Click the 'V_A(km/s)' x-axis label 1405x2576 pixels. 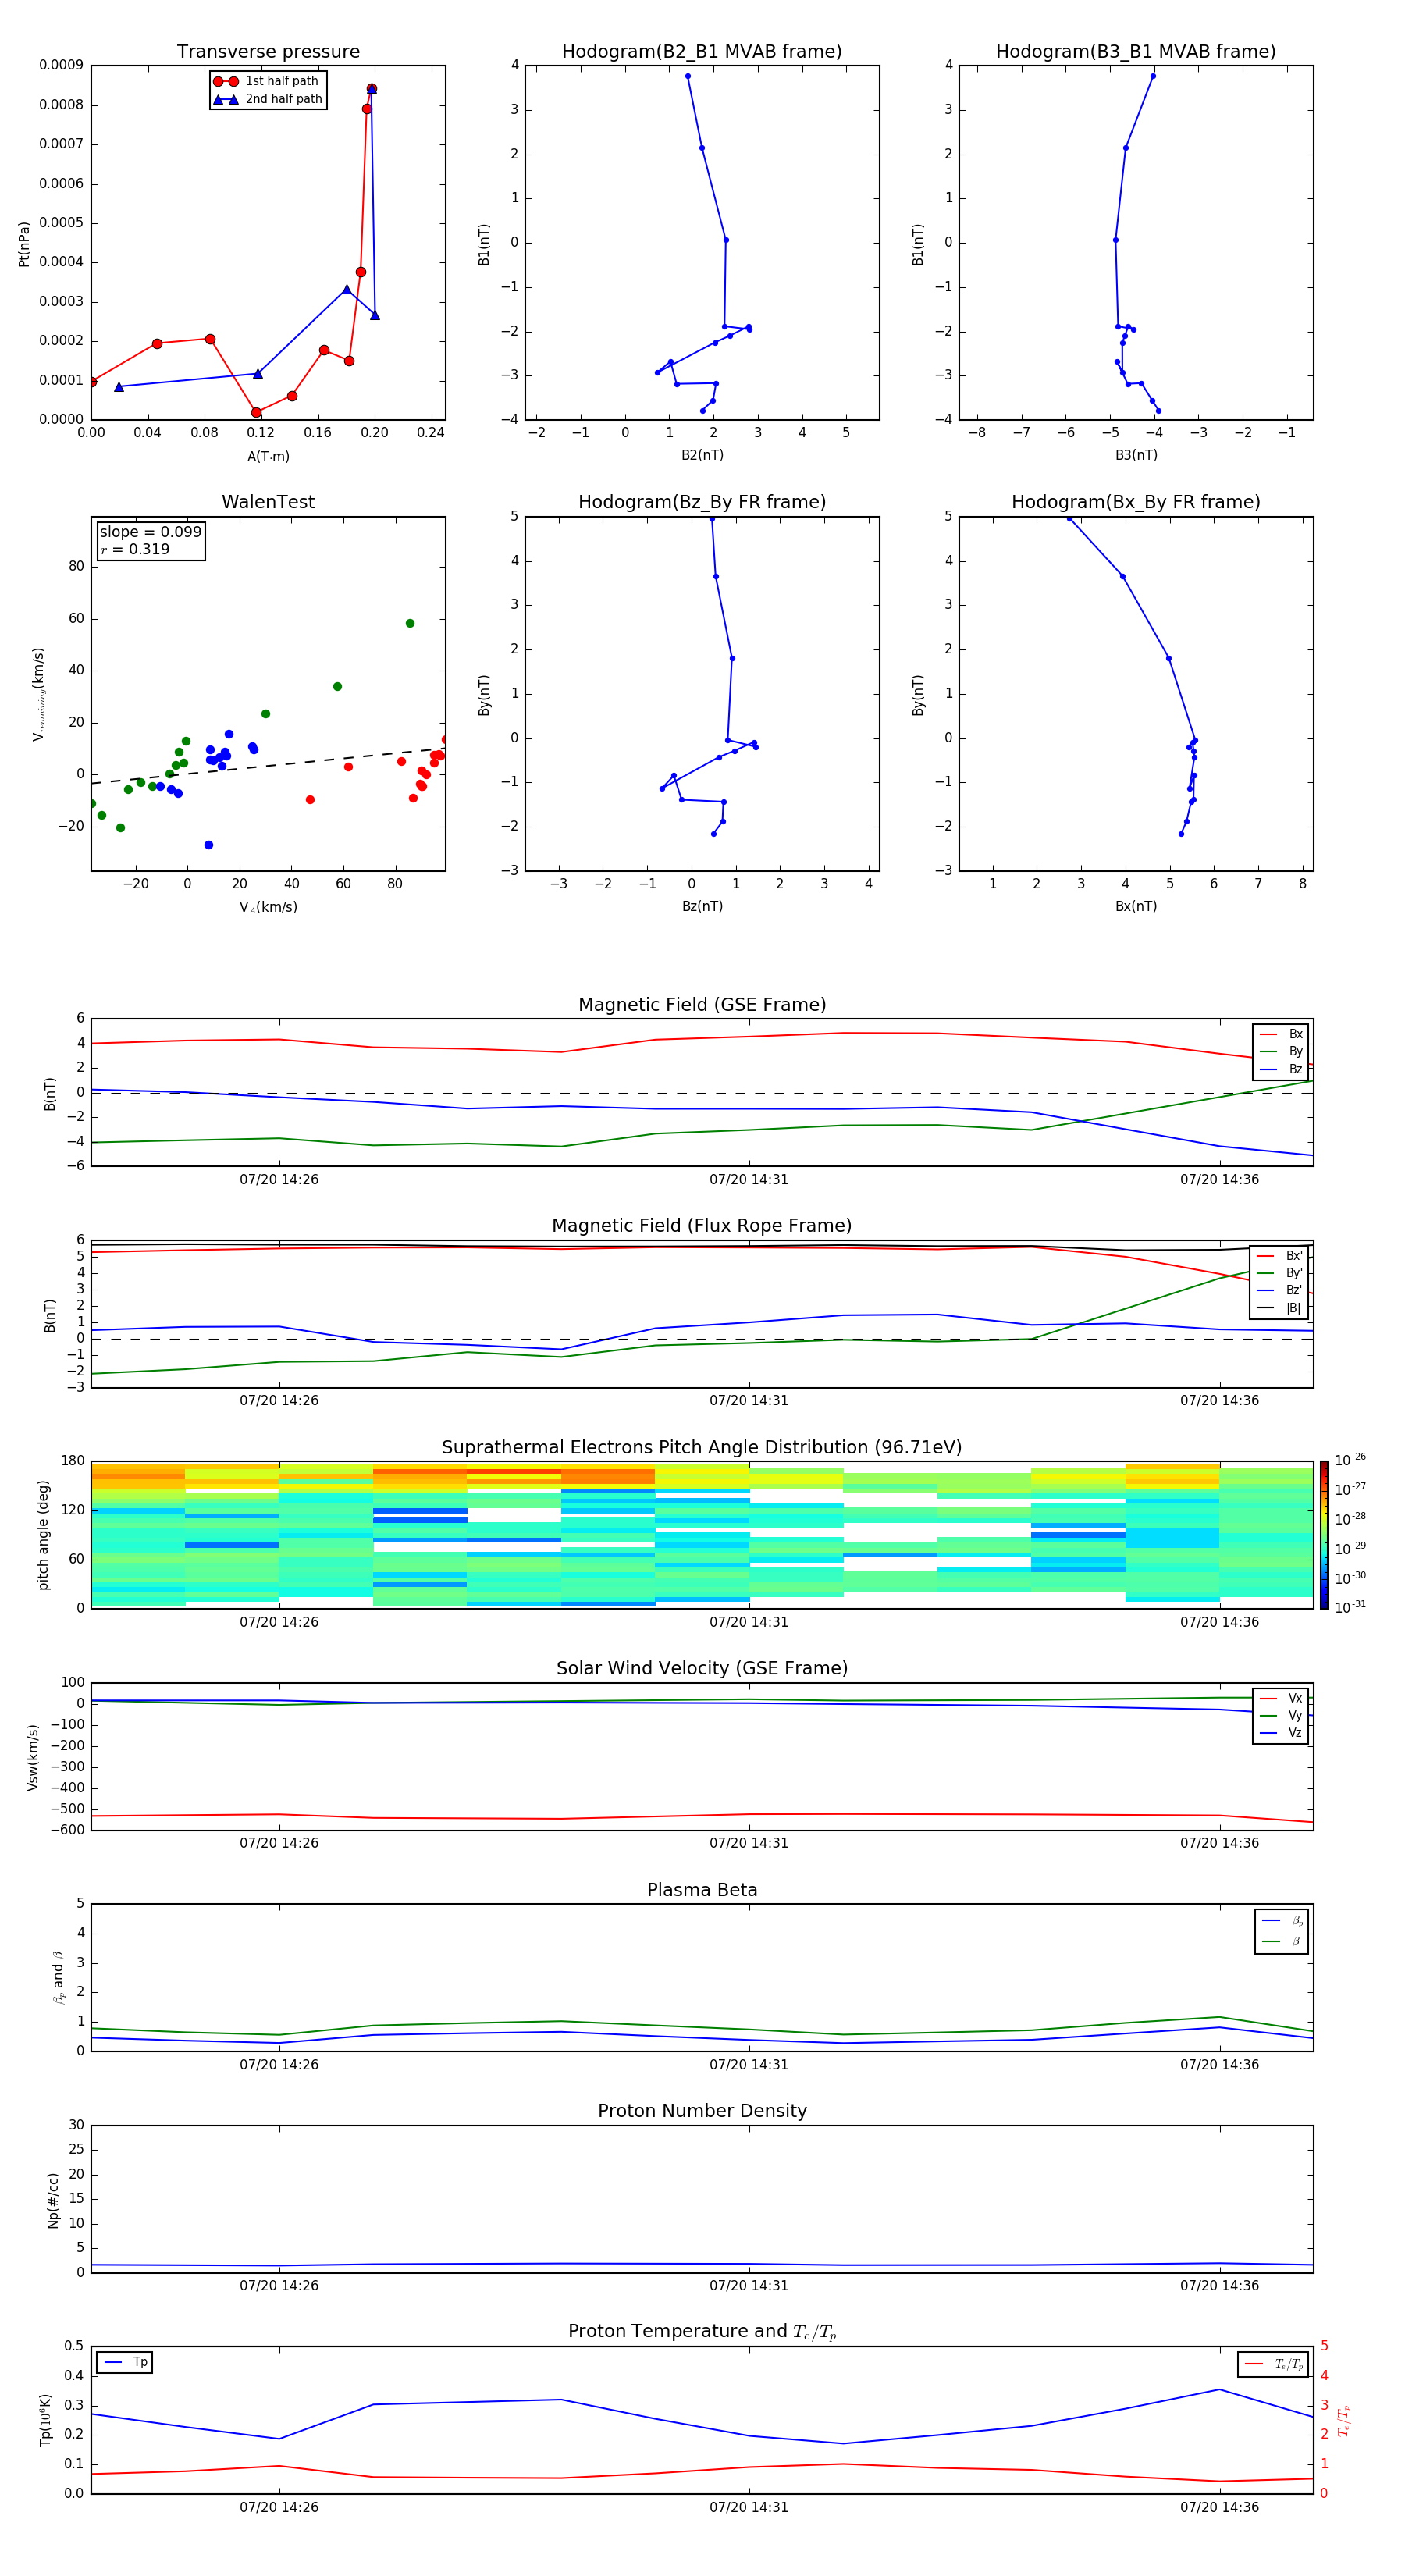pyautogui.click(x=268, y=907)
